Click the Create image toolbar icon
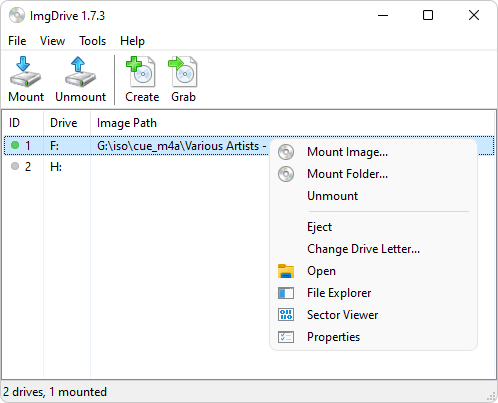This screenshot has height=403, width=498. click(141, 72)
